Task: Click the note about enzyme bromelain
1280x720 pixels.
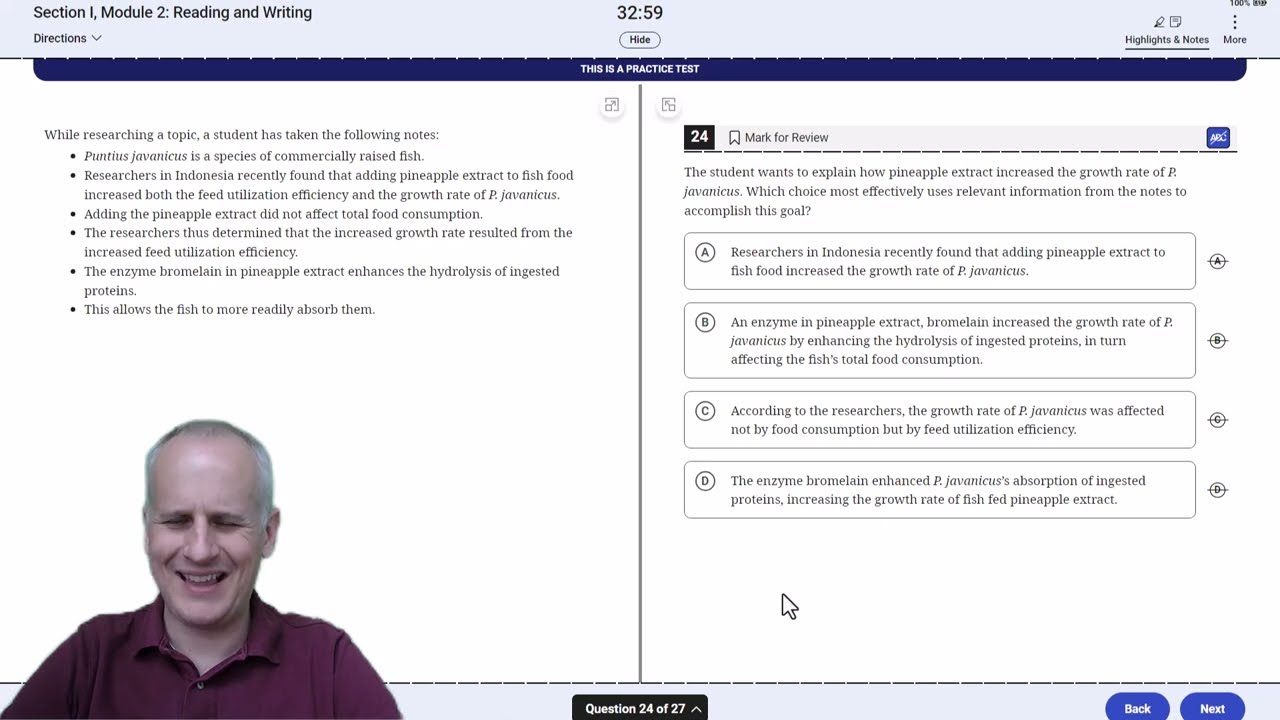Action: click(x=322, y=281)
